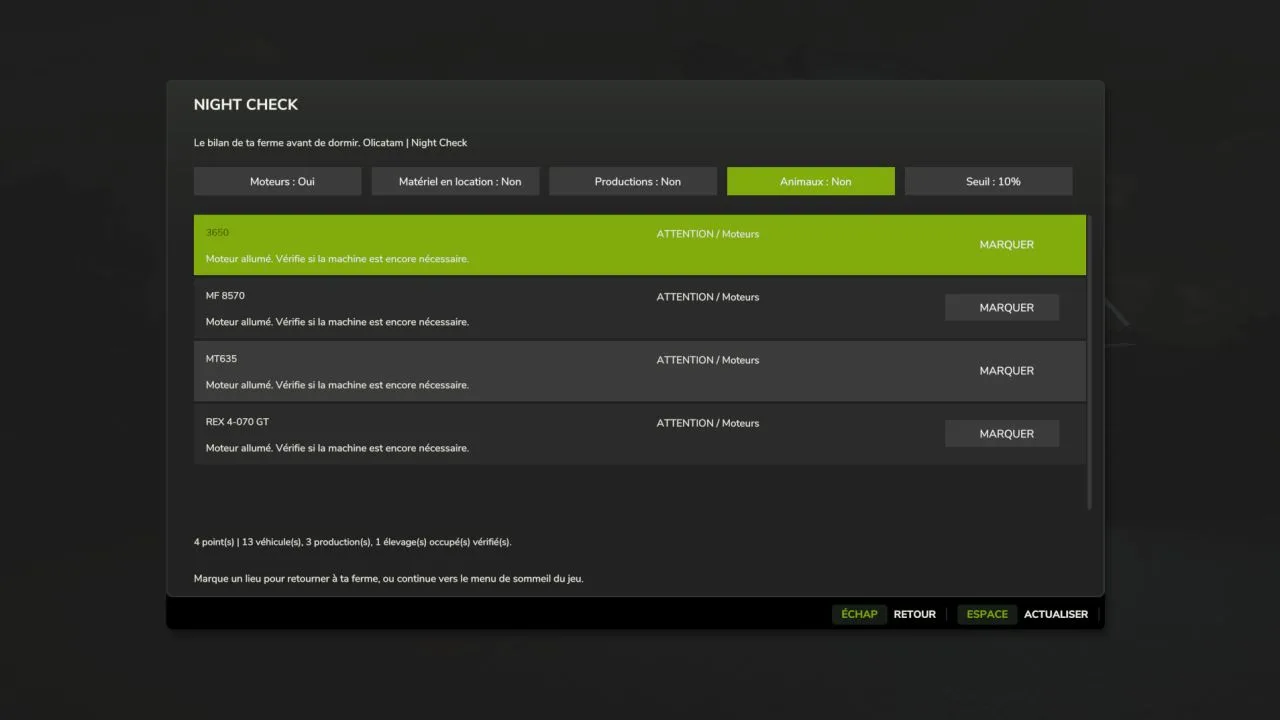The height and width of the screenshot is (720, 1280).
Task: Click the RETOUR label
Action: coord(915,614)
